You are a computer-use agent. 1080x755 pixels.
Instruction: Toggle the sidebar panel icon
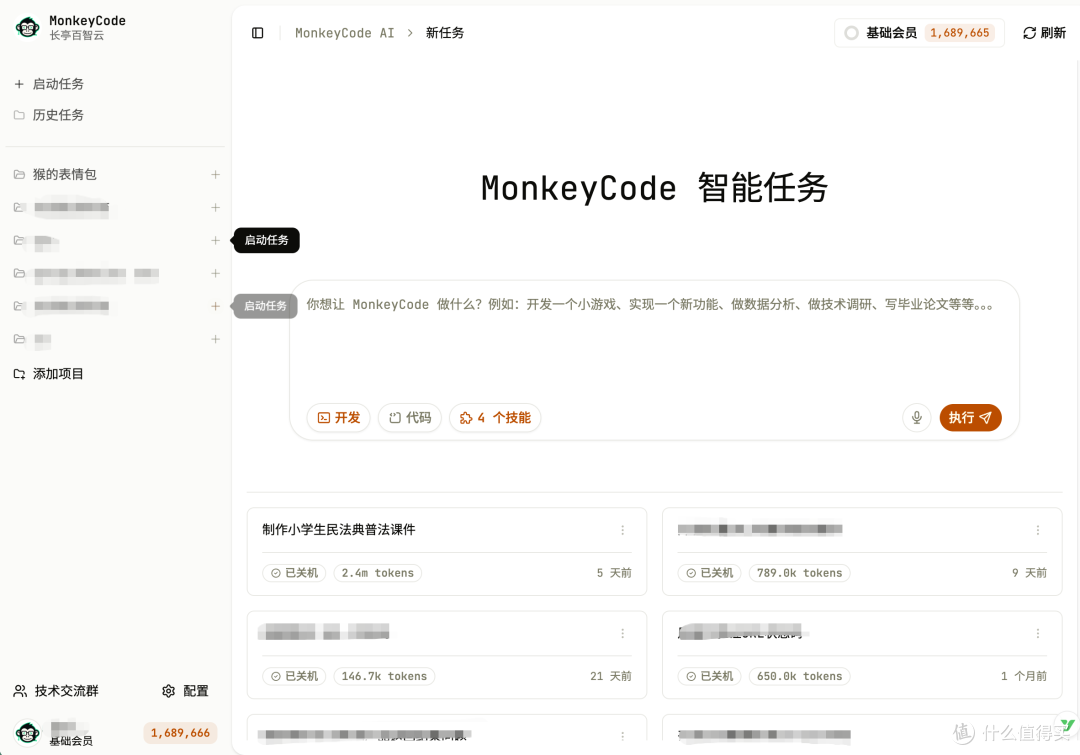(x=258, y=33)
